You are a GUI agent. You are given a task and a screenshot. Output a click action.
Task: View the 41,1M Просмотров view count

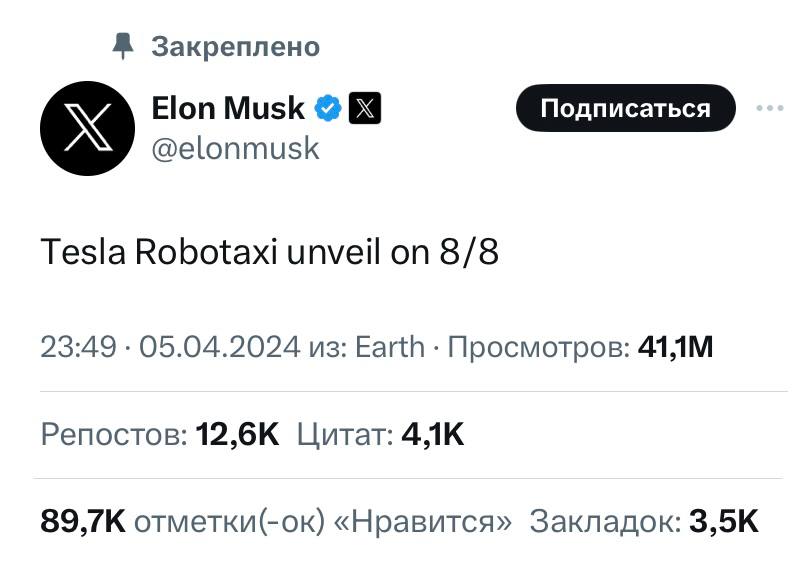(x=675, y=347)
